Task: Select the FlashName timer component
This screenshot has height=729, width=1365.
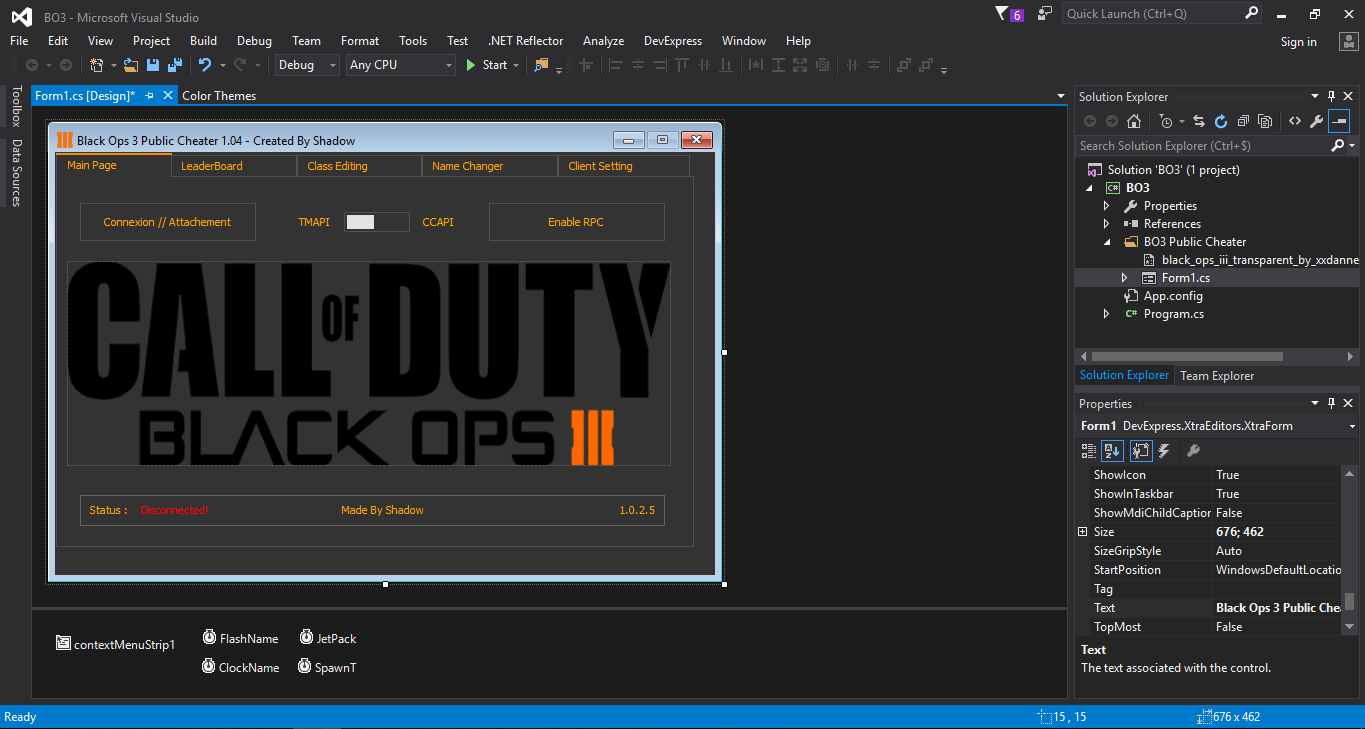Action: [240, 638]
